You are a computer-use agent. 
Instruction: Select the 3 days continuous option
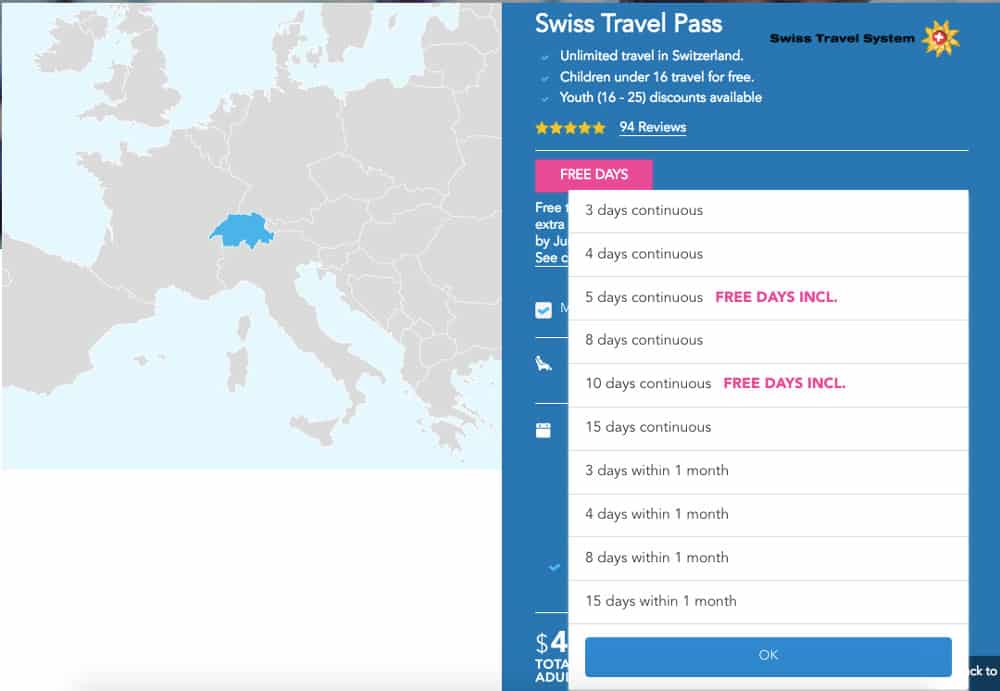pos(768,211)
